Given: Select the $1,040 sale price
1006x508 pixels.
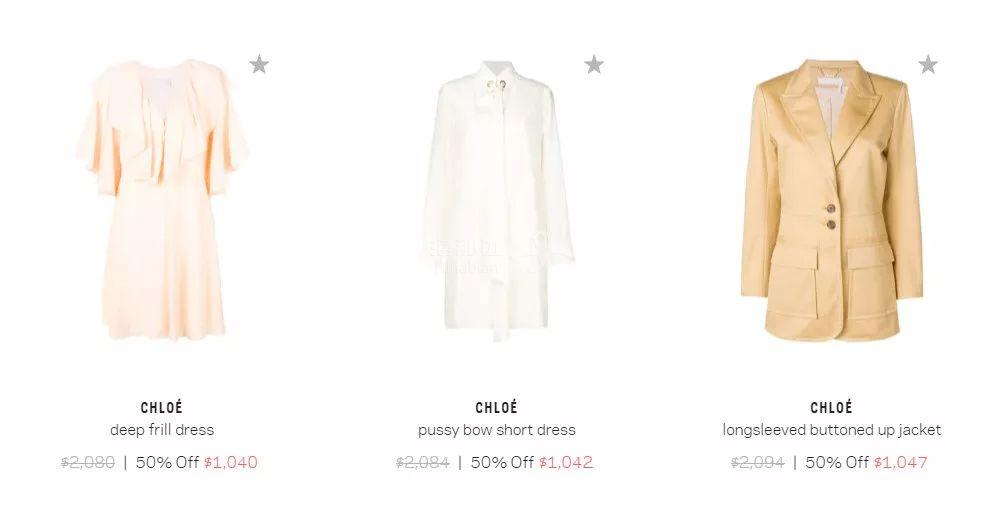Looking at the screenshot, I should point(230,462).
